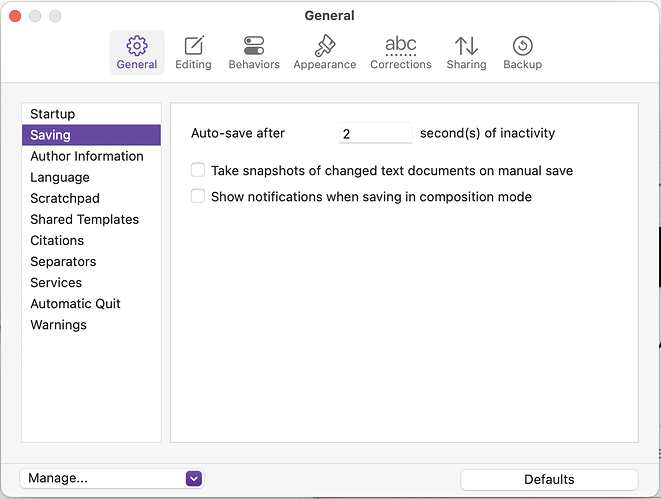The image size is (661, 499).
Task: Select the Saving sidebar item
Action: 91,135
